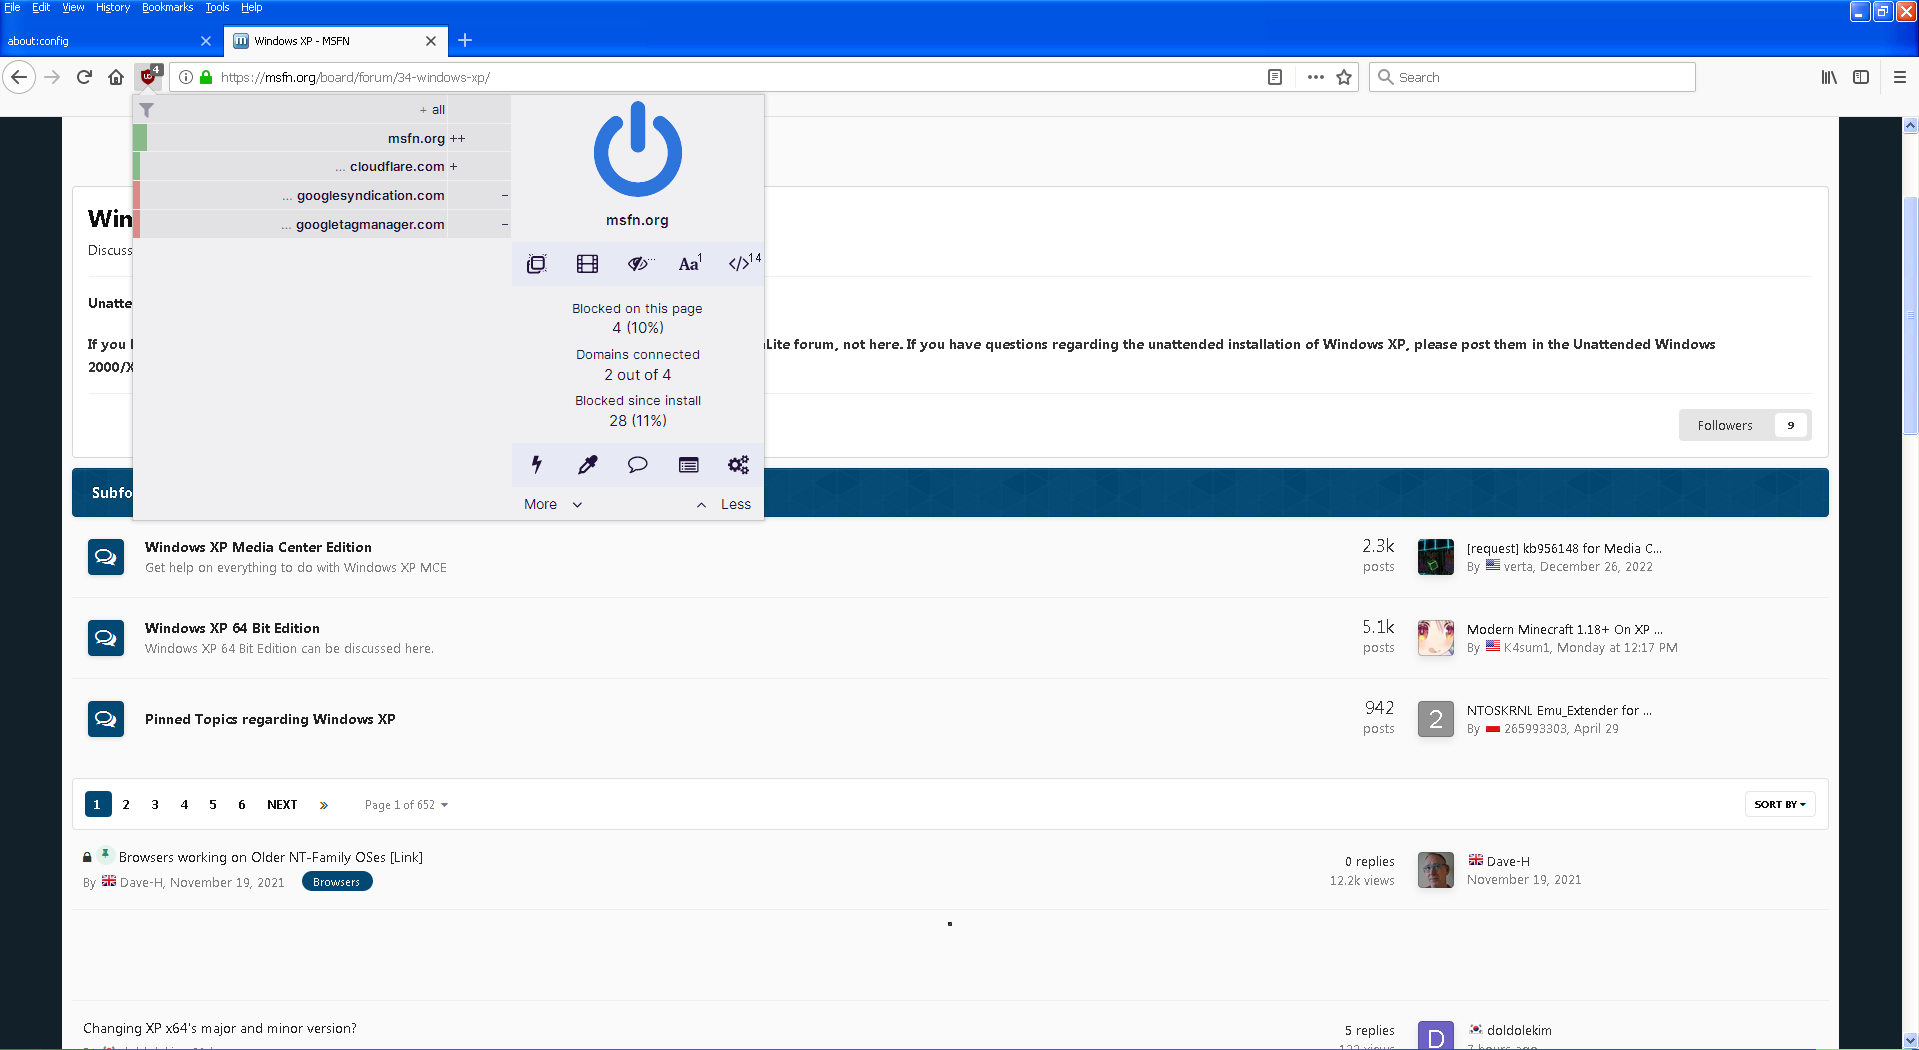Open Windows XP Media Center Edition subforum
The height and width of the screenshot is (1050, 1919).
(x=258, y=547)
